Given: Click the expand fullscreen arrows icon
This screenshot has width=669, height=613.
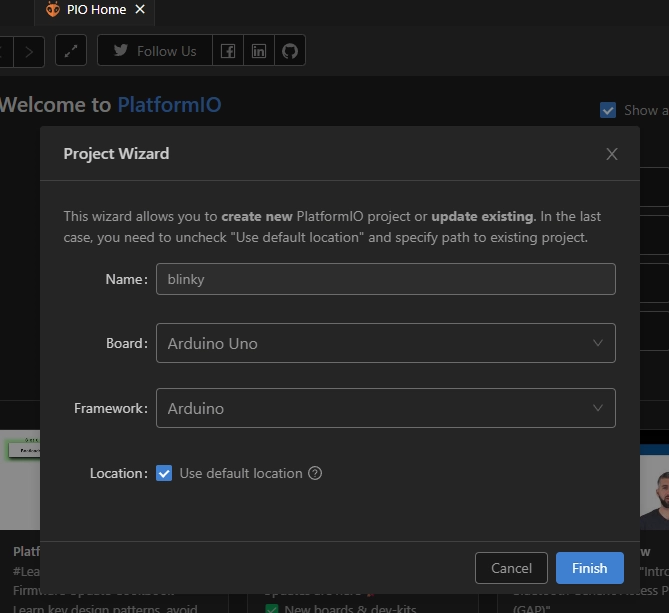Looking at the screenshot, I should tap(71, 51).
